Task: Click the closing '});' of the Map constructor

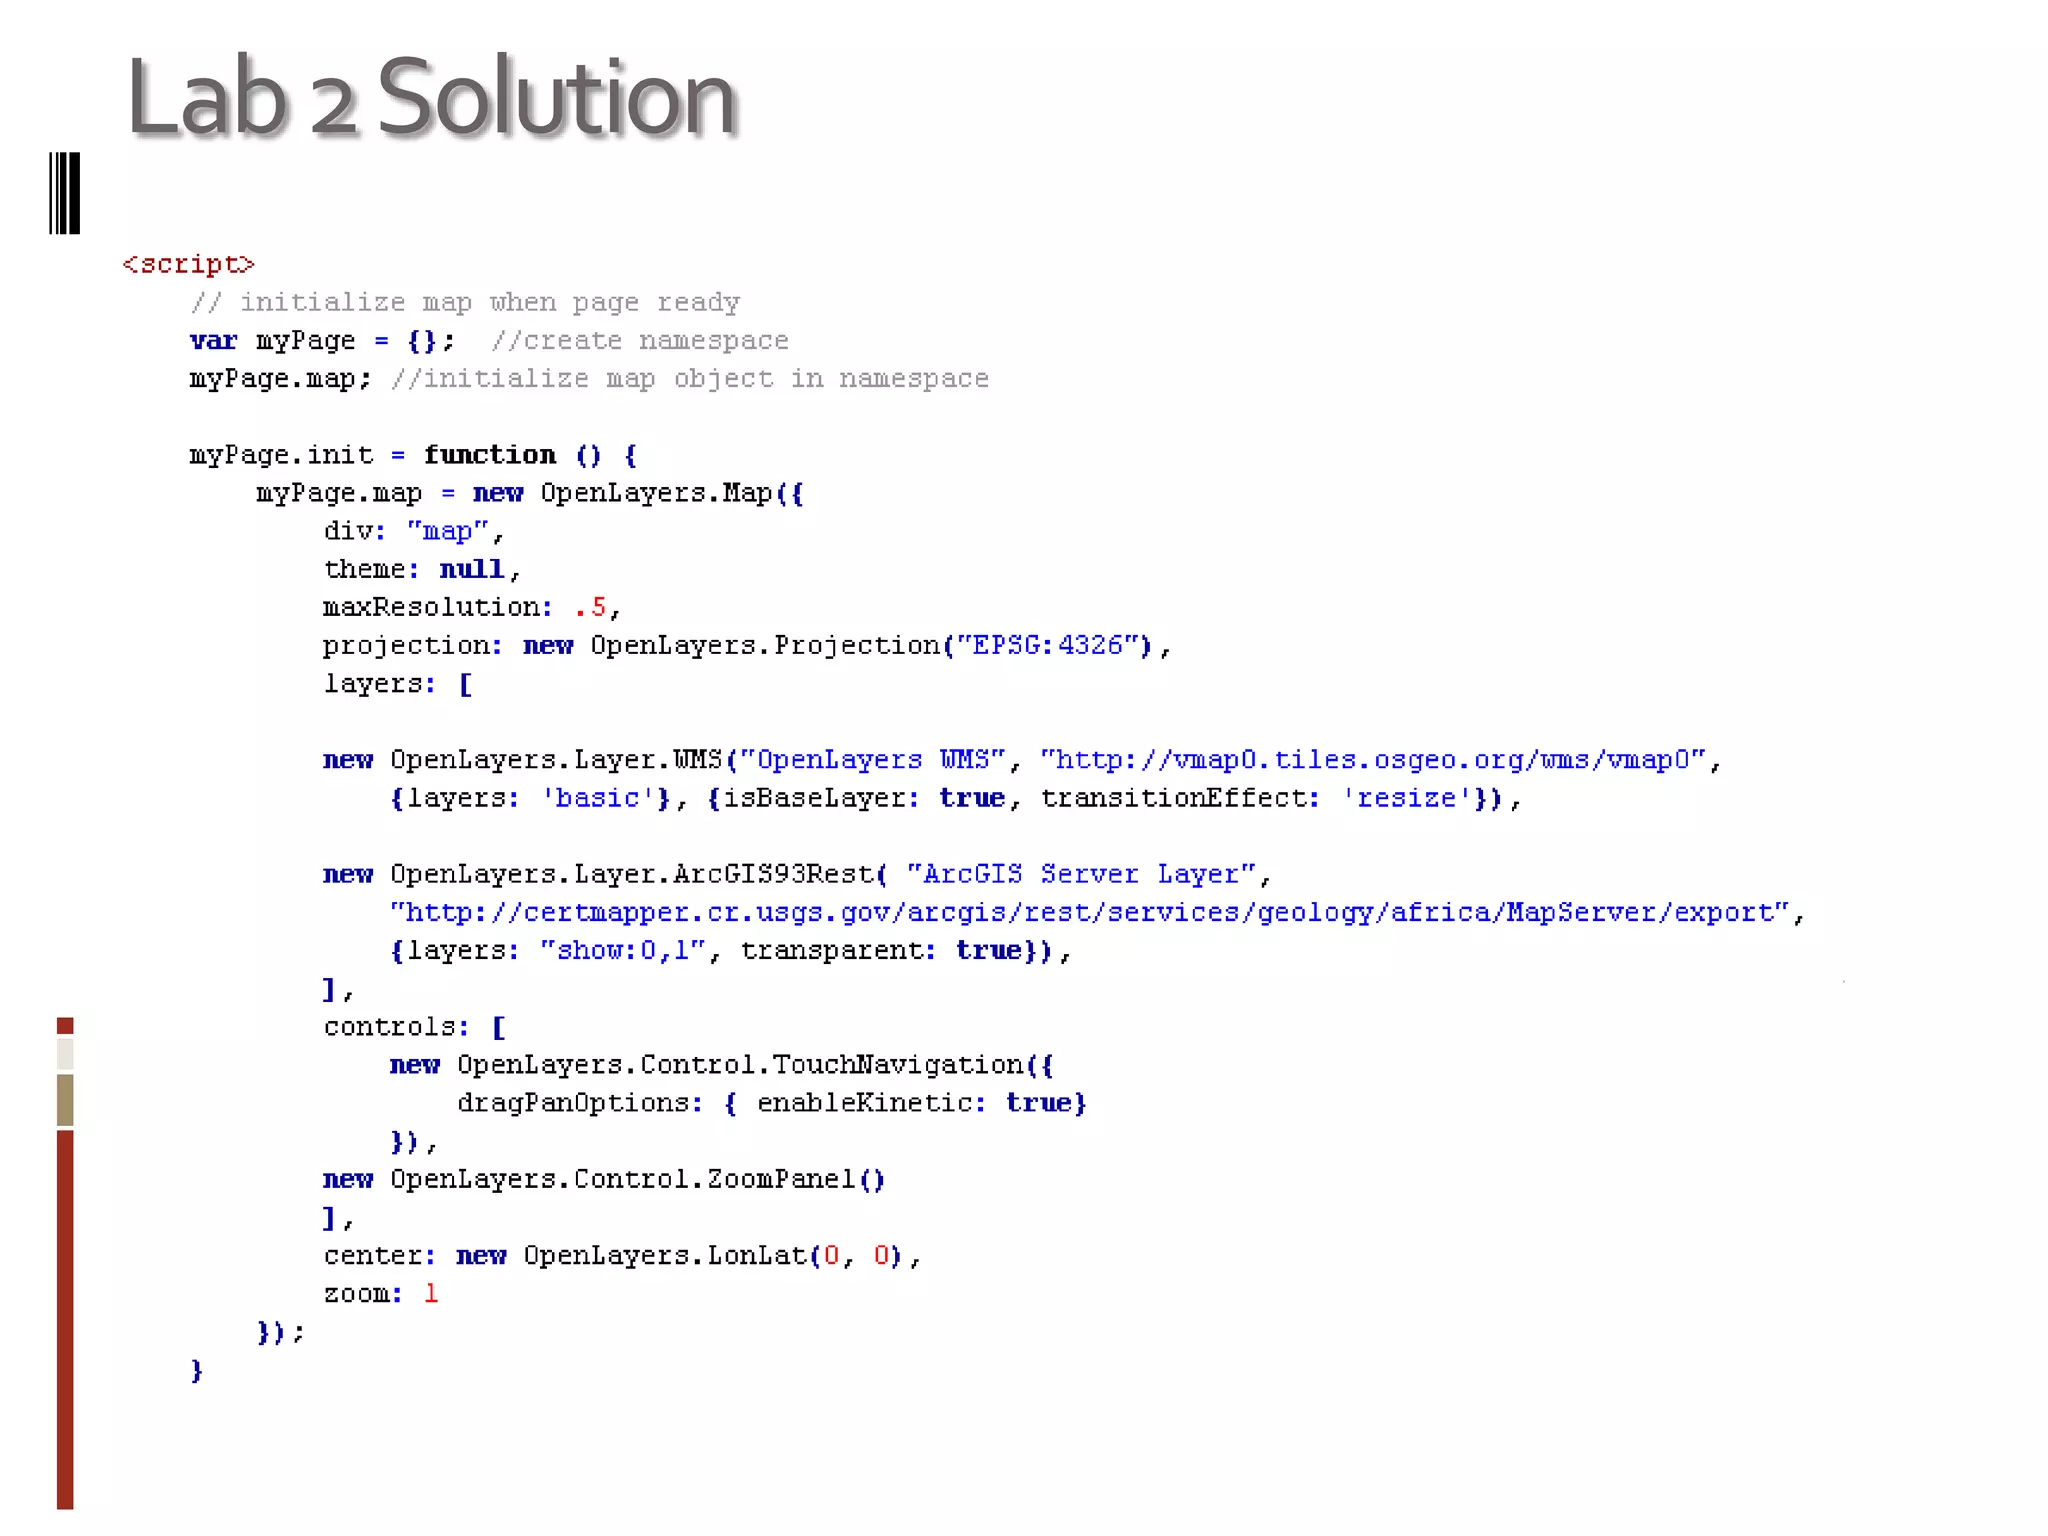Action: coord(280,1332)
